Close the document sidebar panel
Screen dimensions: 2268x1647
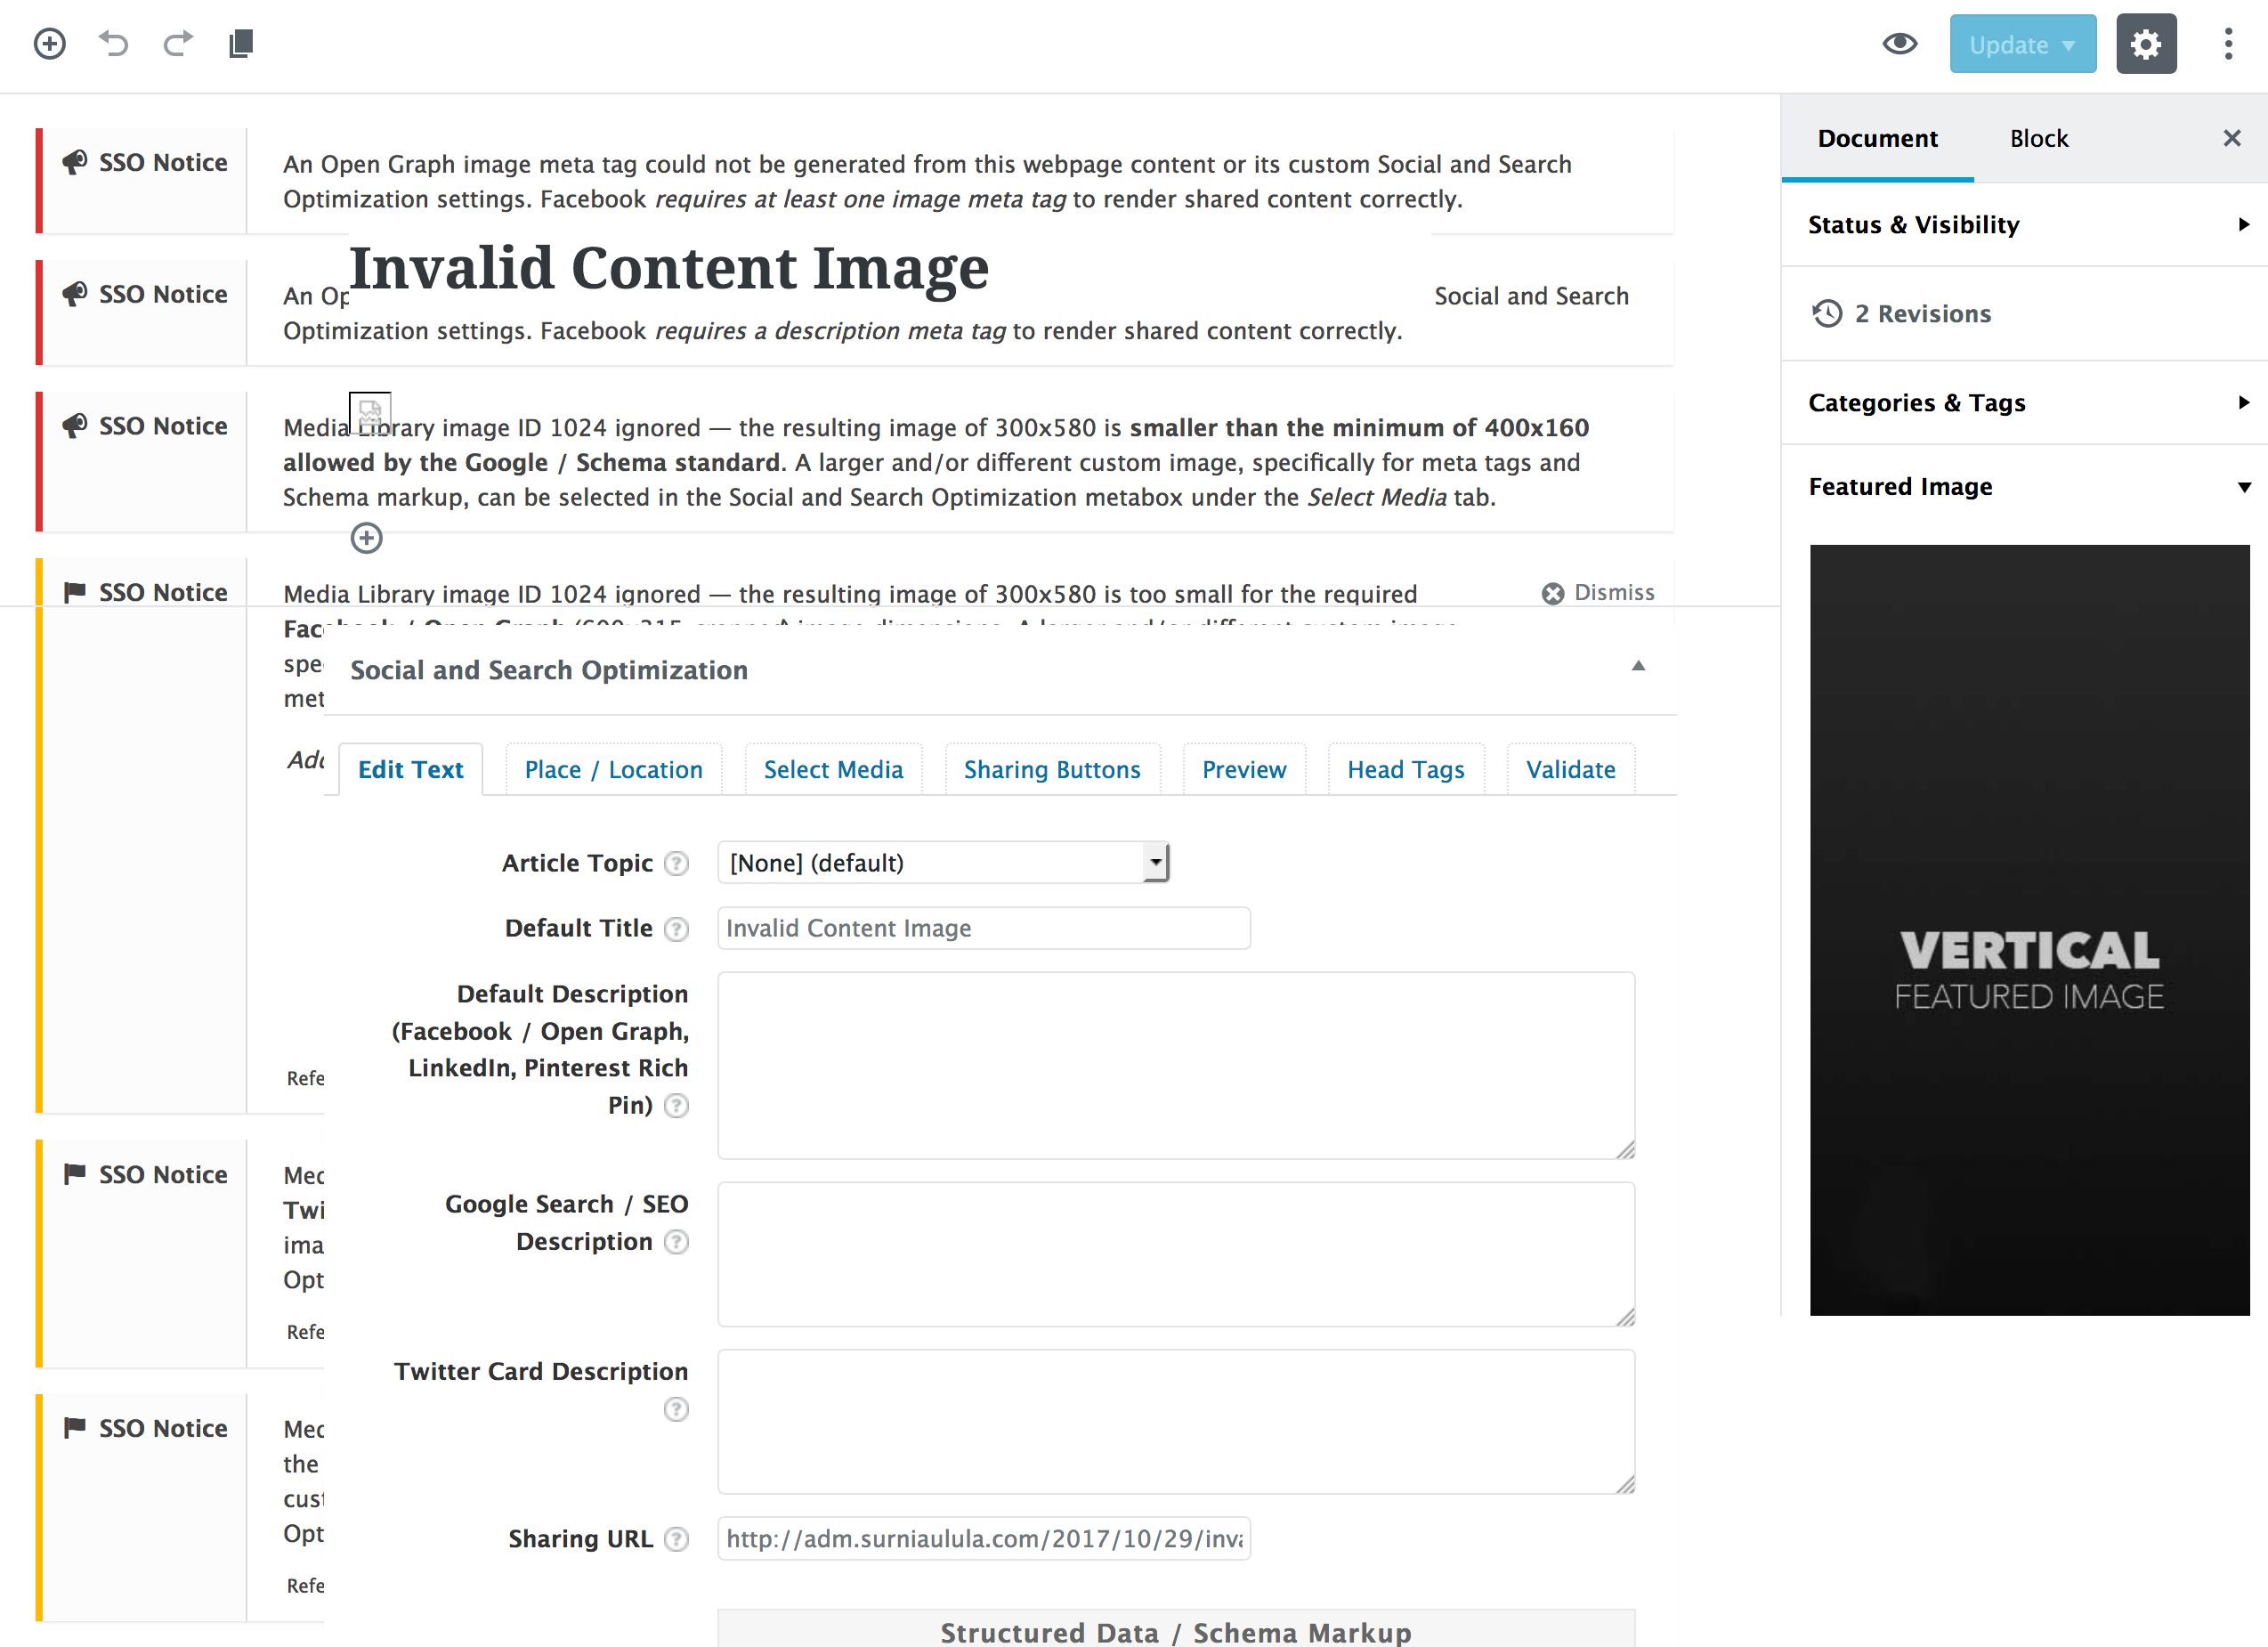(x=2231, y=138)
